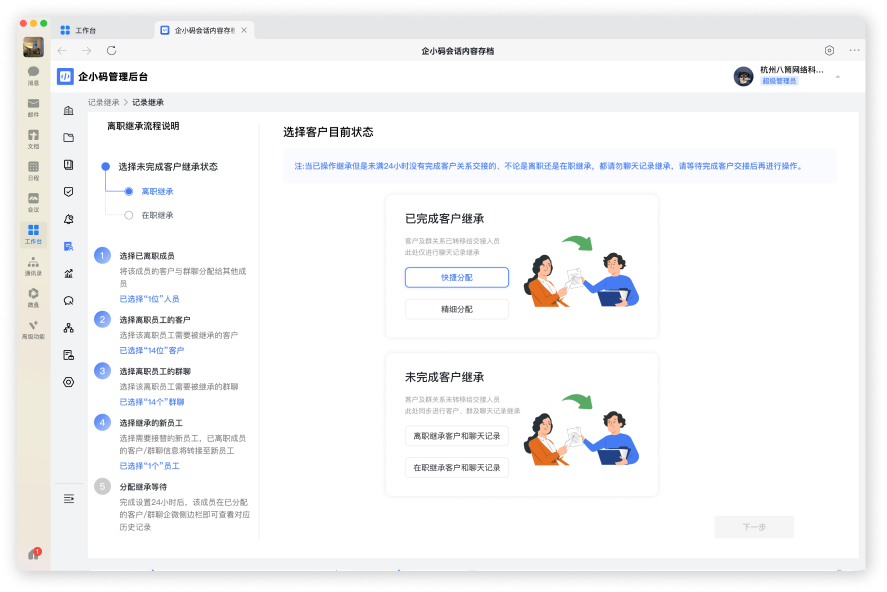This screenshot has height=592, width=887.
Task: Open the shield checkmark icon in admin nav
Action: (68, 192)
